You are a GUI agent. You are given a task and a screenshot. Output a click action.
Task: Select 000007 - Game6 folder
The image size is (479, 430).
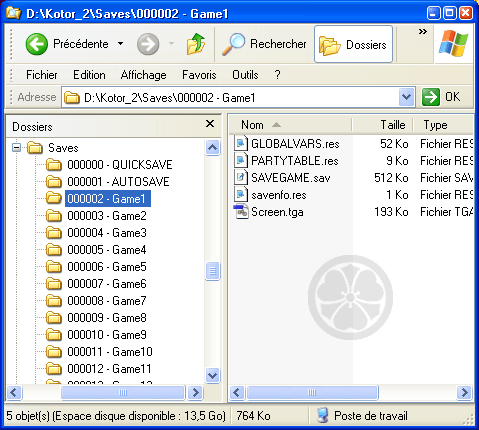[x=107, y=284]
